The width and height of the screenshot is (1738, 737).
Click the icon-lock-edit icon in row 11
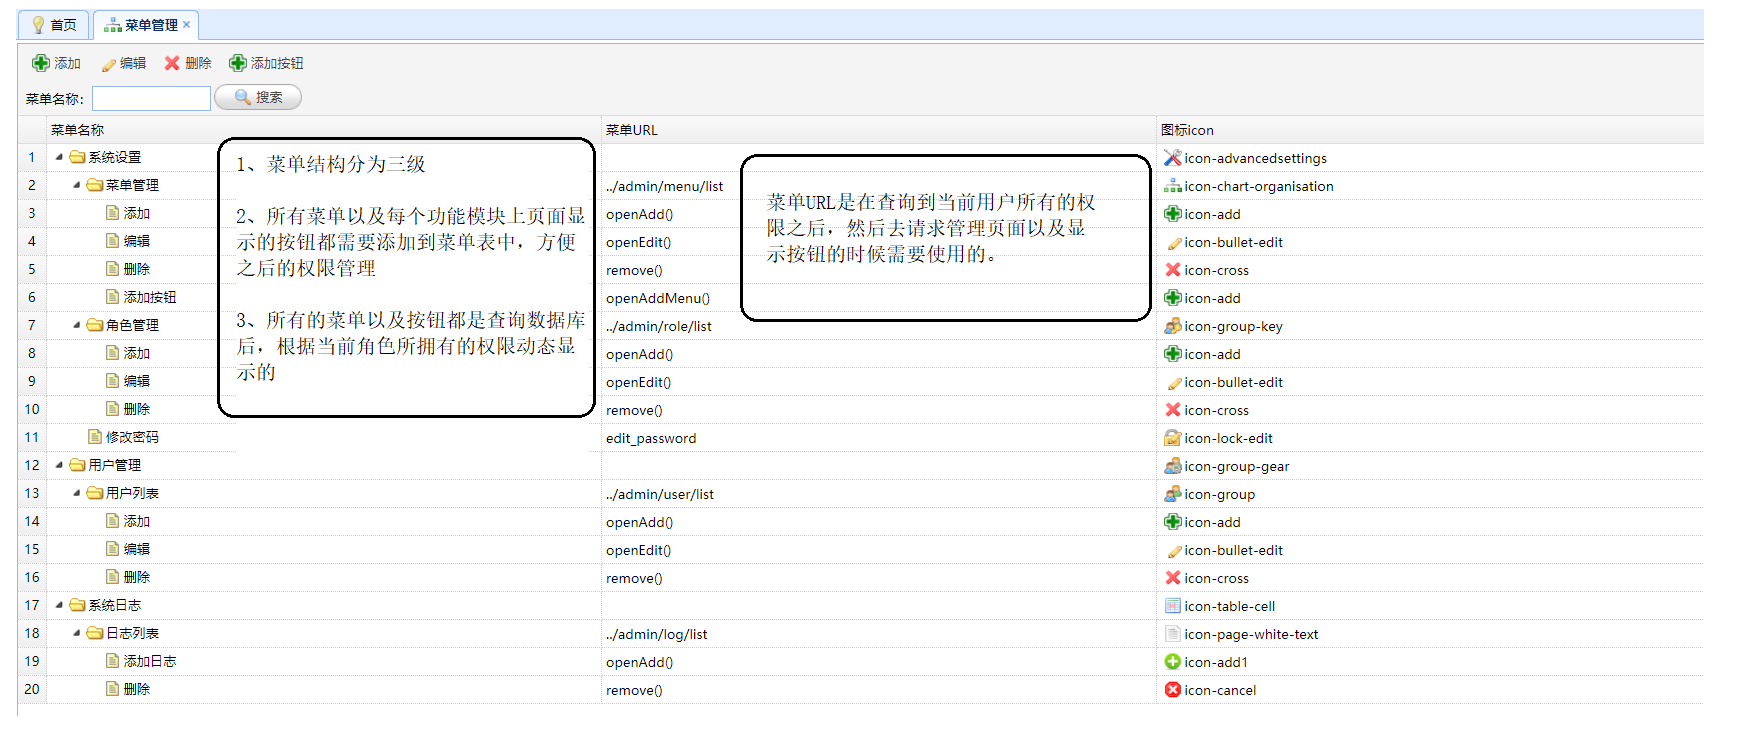tap(1173, 438)
